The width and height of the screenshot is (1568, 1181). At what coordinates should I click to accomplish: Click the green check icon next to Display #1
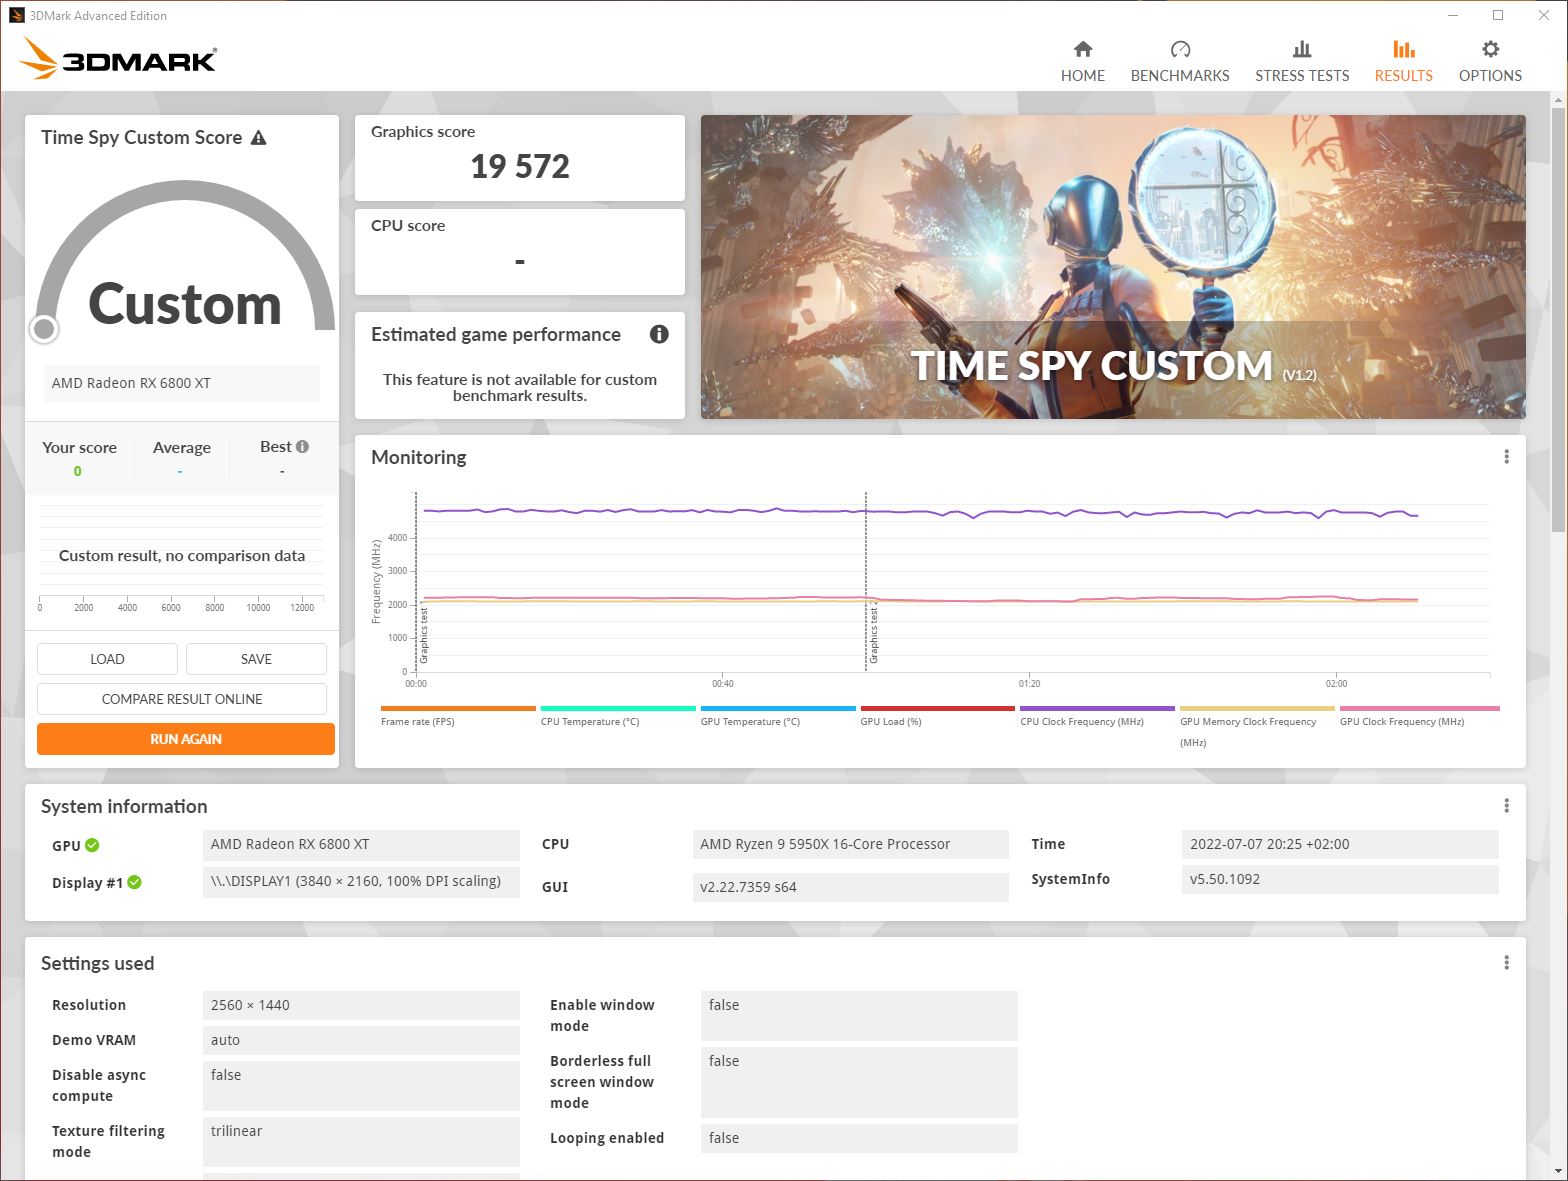coord(135,882)
